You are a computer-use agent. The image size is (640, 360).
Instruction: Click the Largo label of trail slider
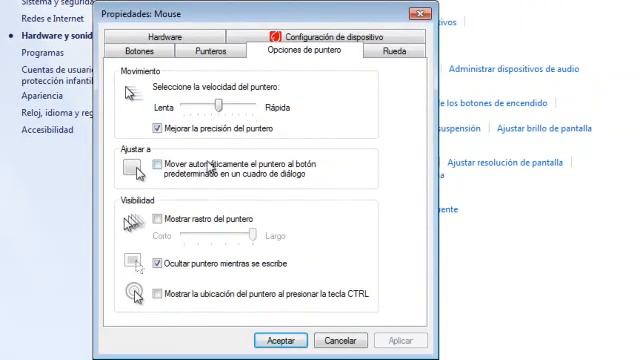(275, 236)
